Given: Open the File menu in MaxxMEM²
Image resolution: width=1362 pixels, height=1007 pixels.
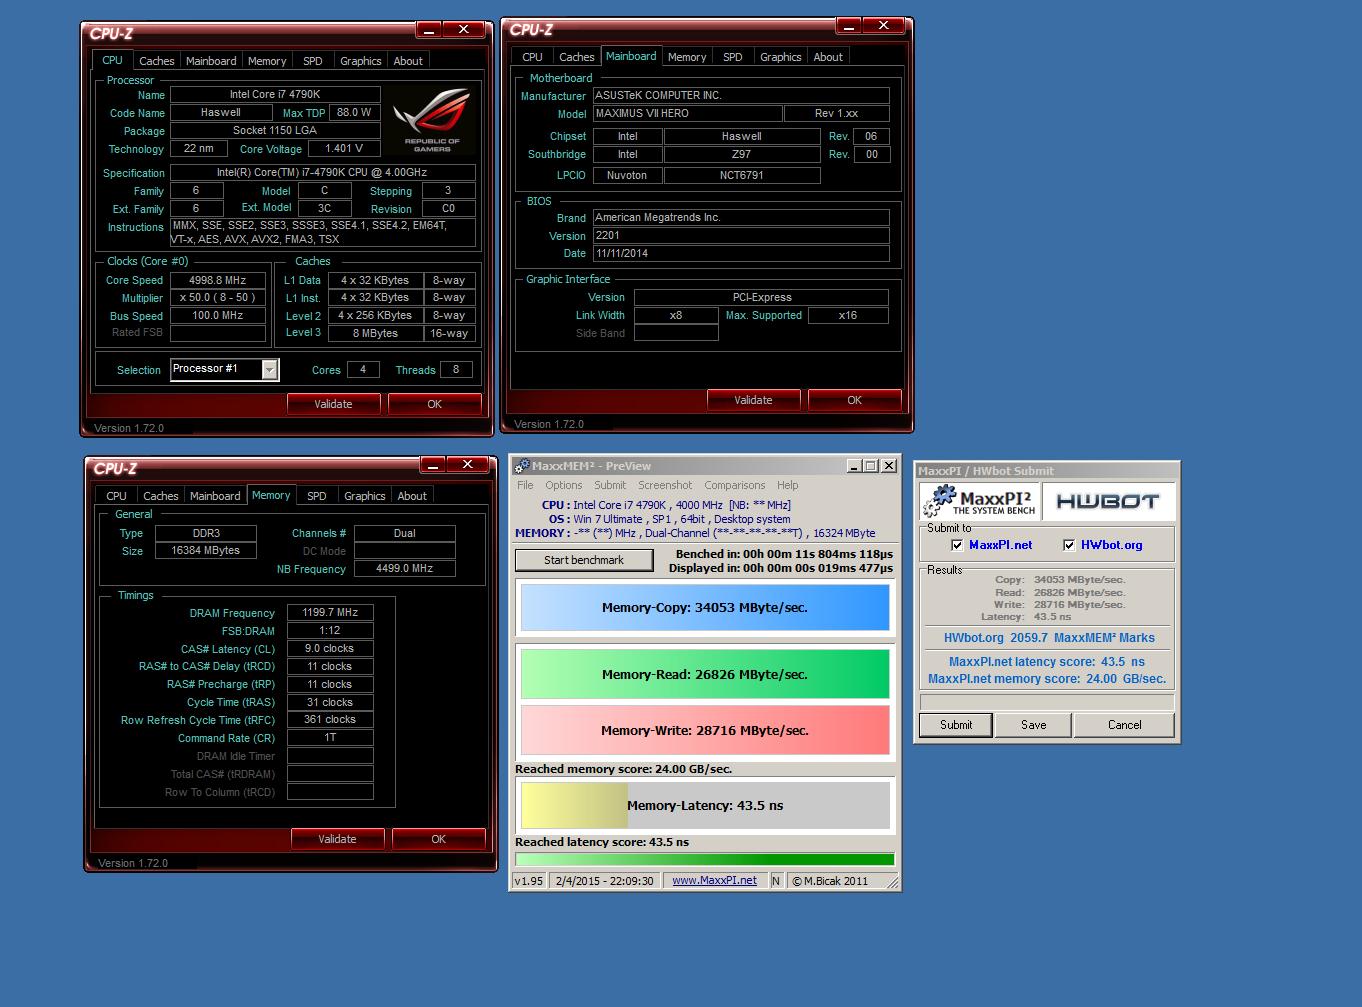Looking at the screenshot, I should pyautogui.click(x=525, y=485).
